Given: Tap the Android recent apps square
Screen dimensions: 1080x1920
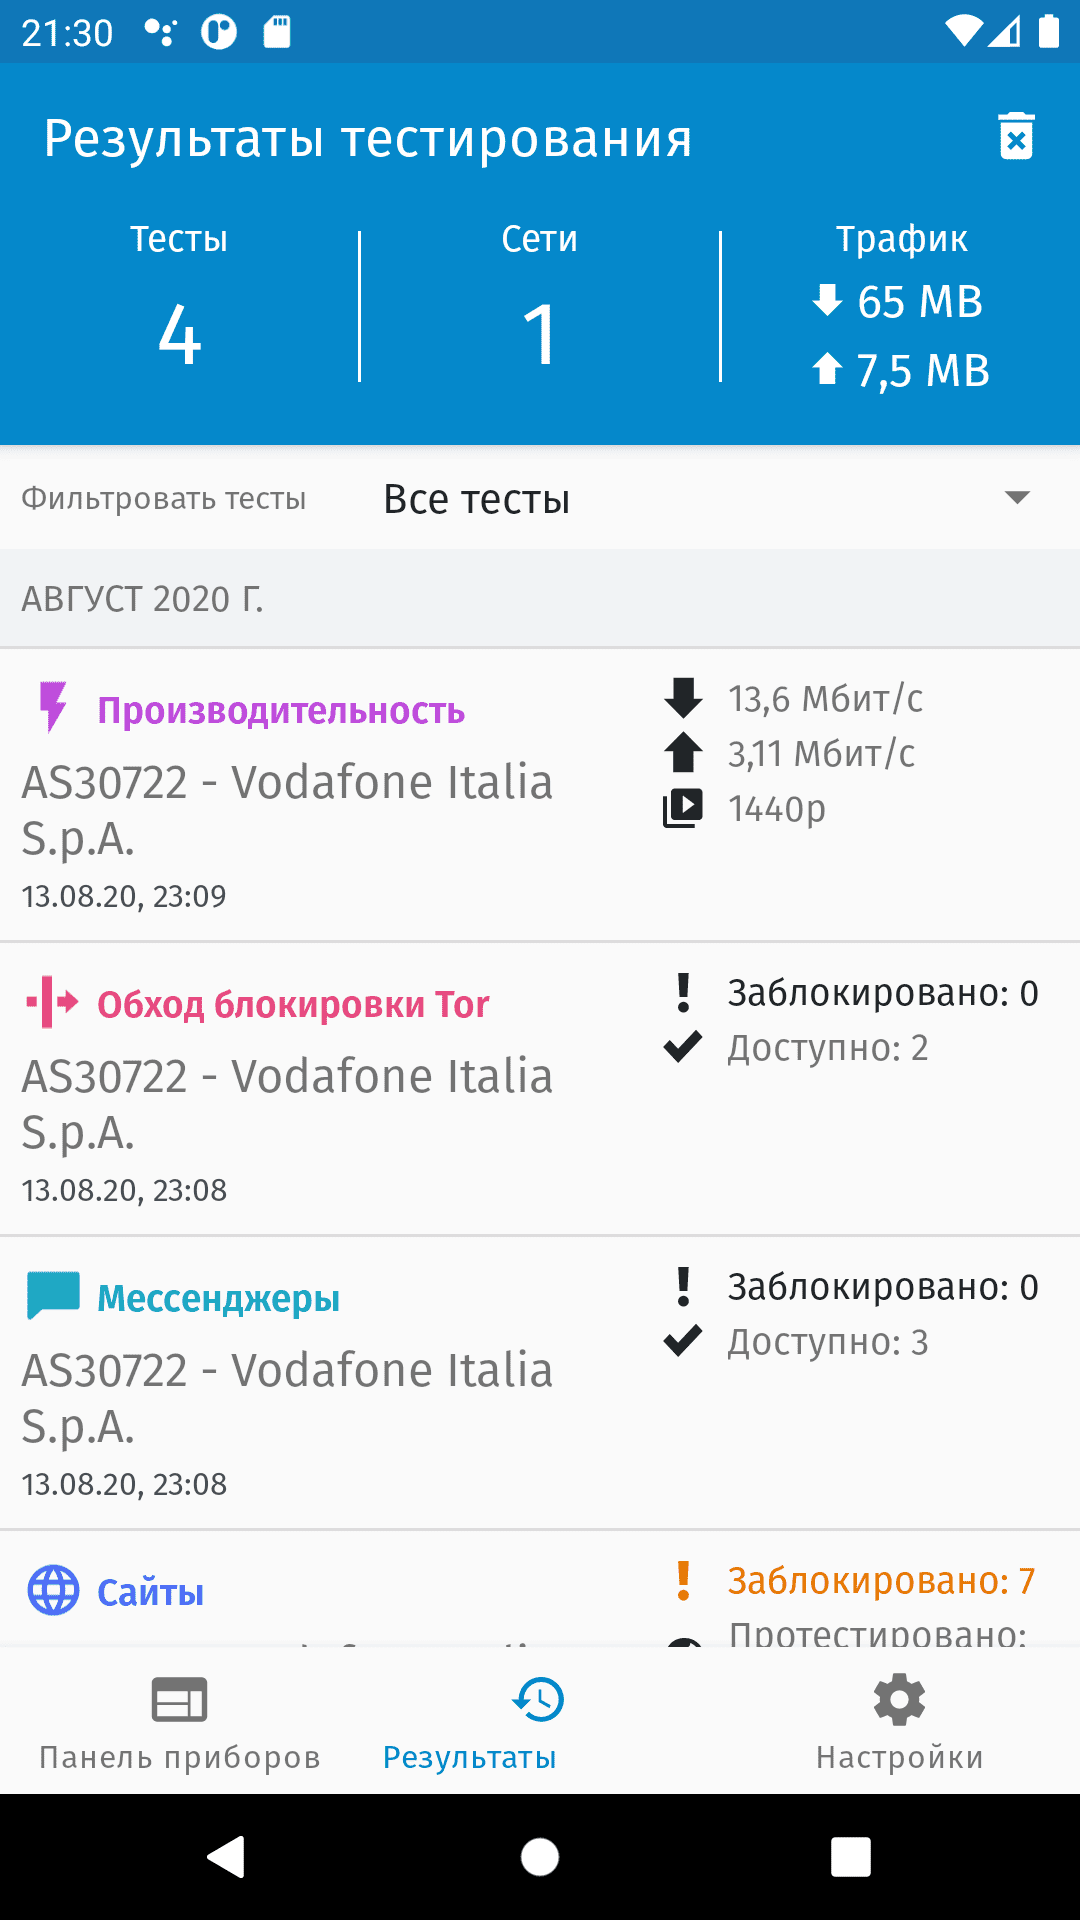Looking at the screenshot, I should (x=851, y=1857).
